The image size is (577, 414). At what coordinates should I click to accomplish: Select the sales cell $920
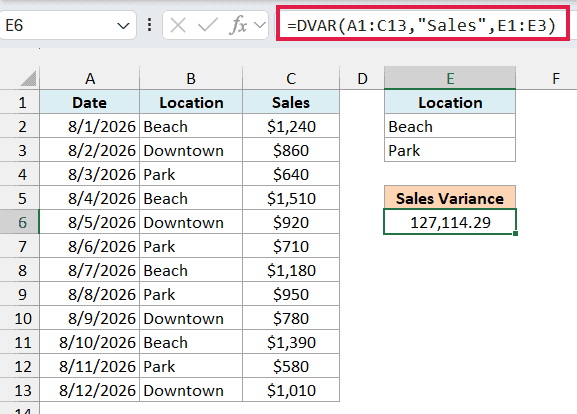(291, 222)
